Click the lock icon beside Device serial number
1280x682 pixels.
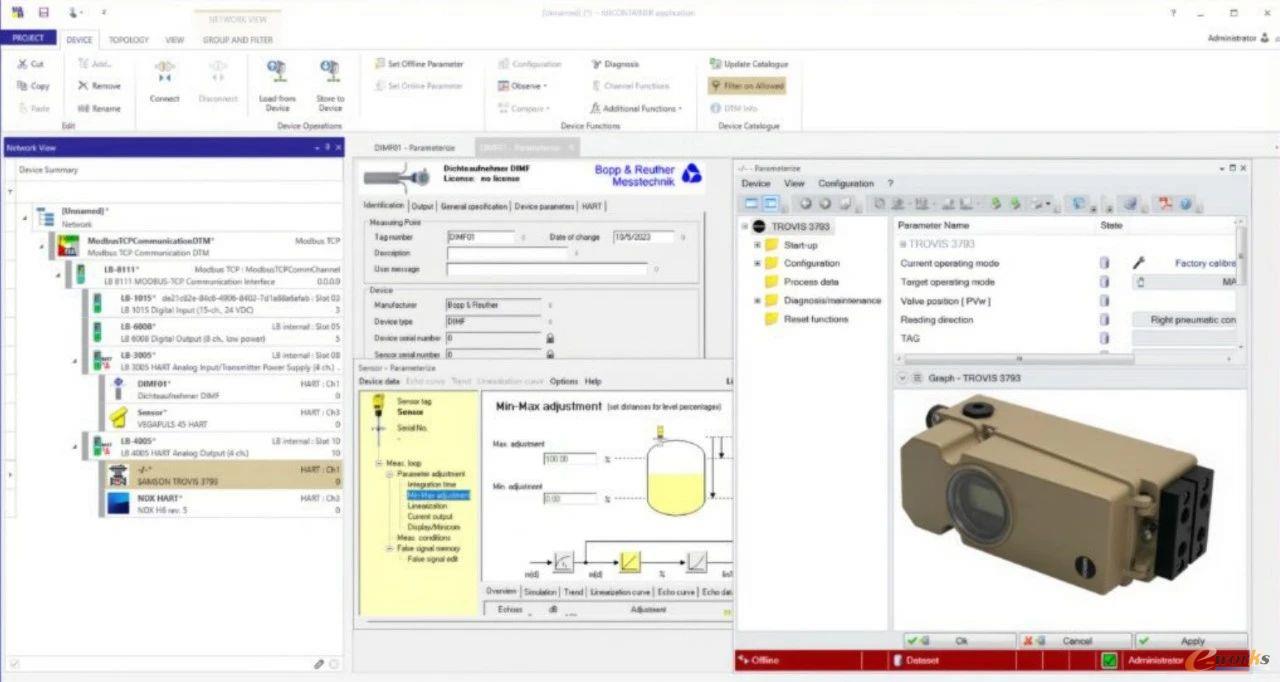pos(550,338)
